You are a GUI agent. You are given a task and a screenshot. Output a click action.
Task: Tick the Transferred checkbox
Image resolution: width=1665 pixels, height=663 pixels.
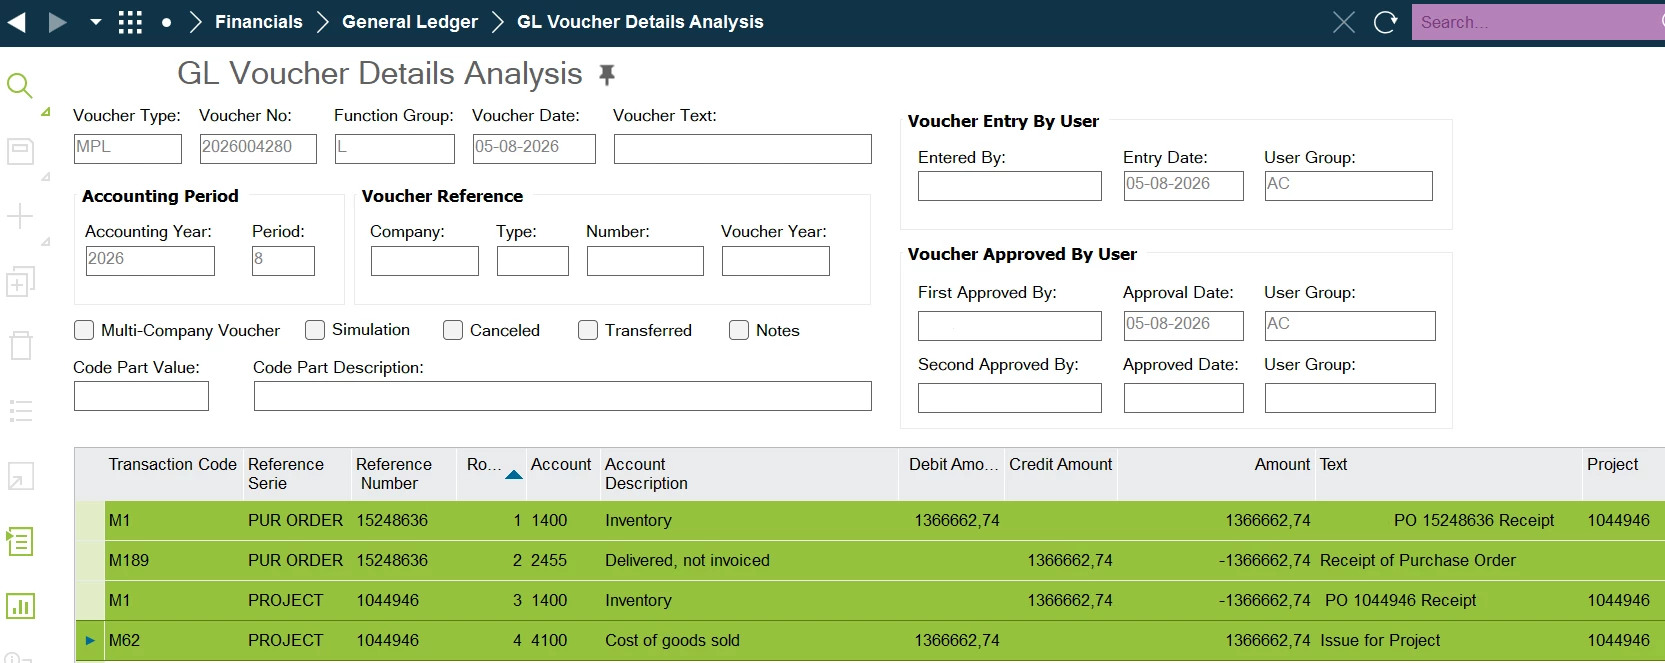coord(588,330)
